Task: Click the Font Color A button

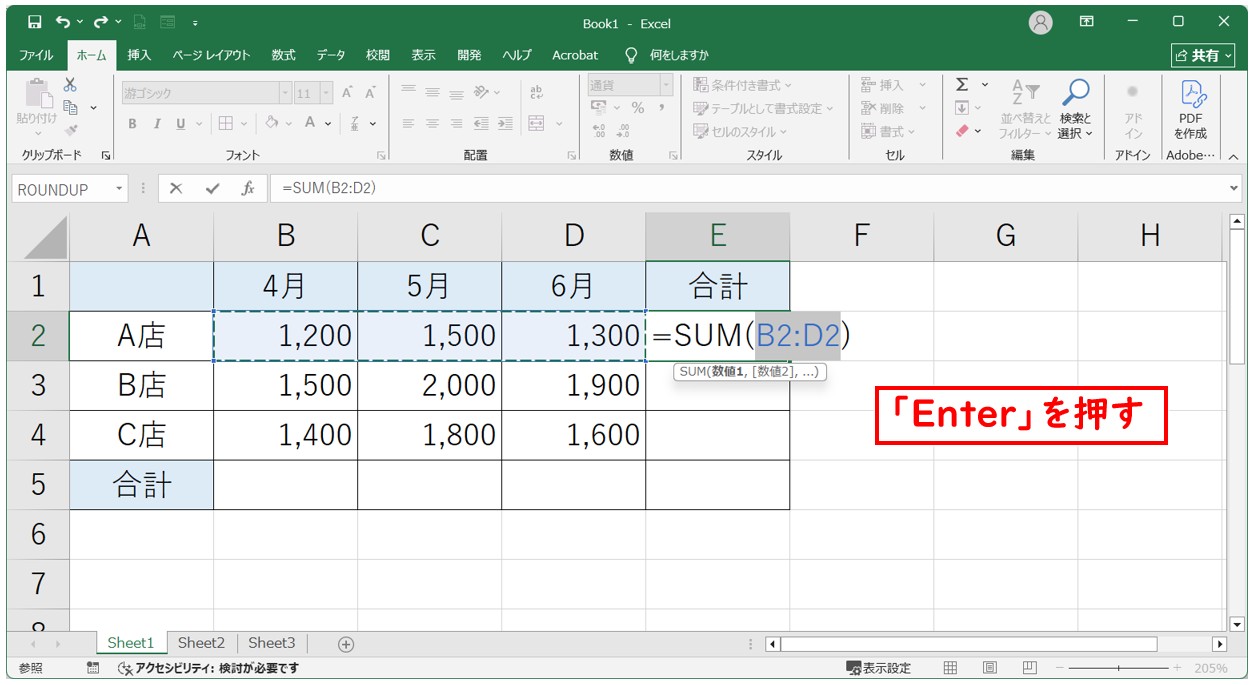Action: coord(310,123)
